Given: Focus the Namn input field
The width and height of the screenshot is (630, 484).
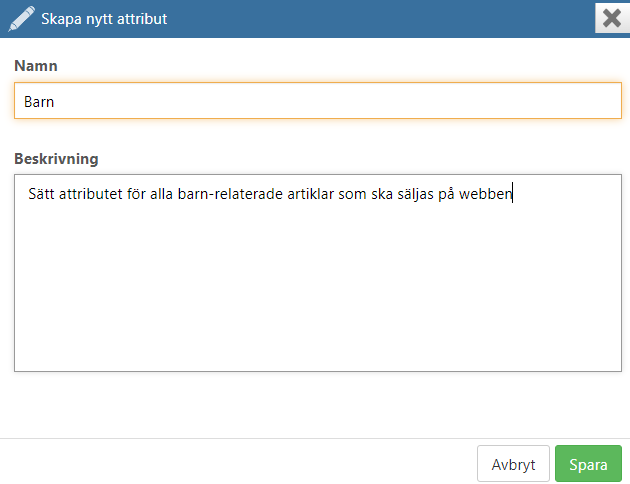Looking at the screenshot, I should (x=318, y=101).
